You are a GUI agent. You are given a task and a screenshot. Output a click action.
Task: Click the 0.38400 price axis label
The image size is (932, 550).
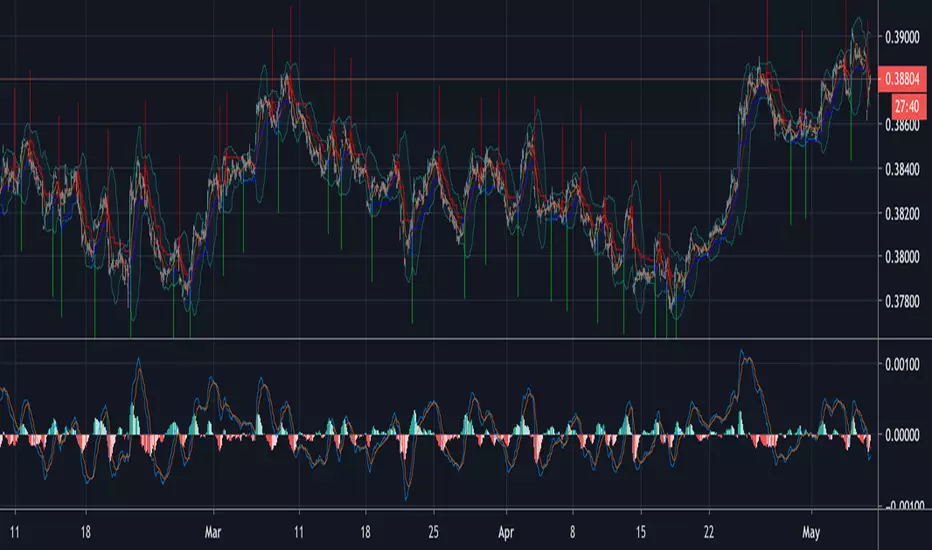902,169
